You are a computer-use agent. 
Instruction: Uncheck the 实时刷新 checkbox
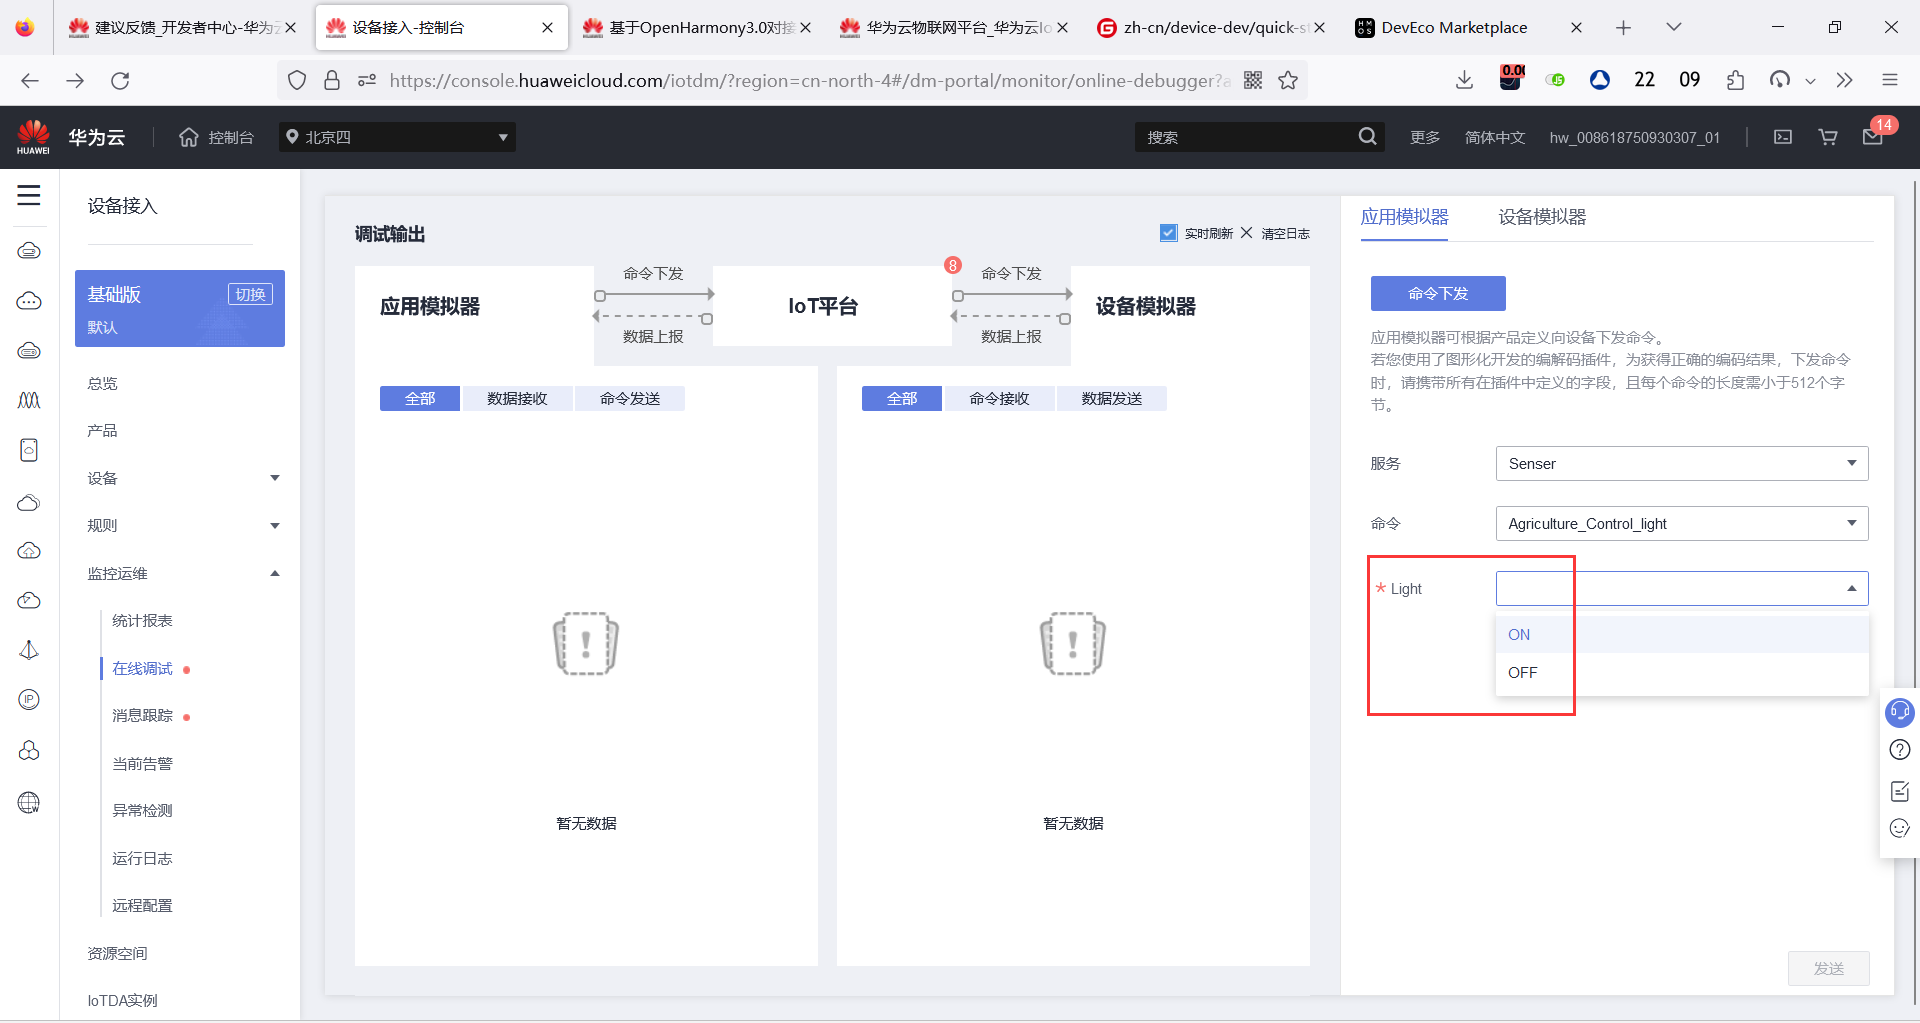point(1168,232)
